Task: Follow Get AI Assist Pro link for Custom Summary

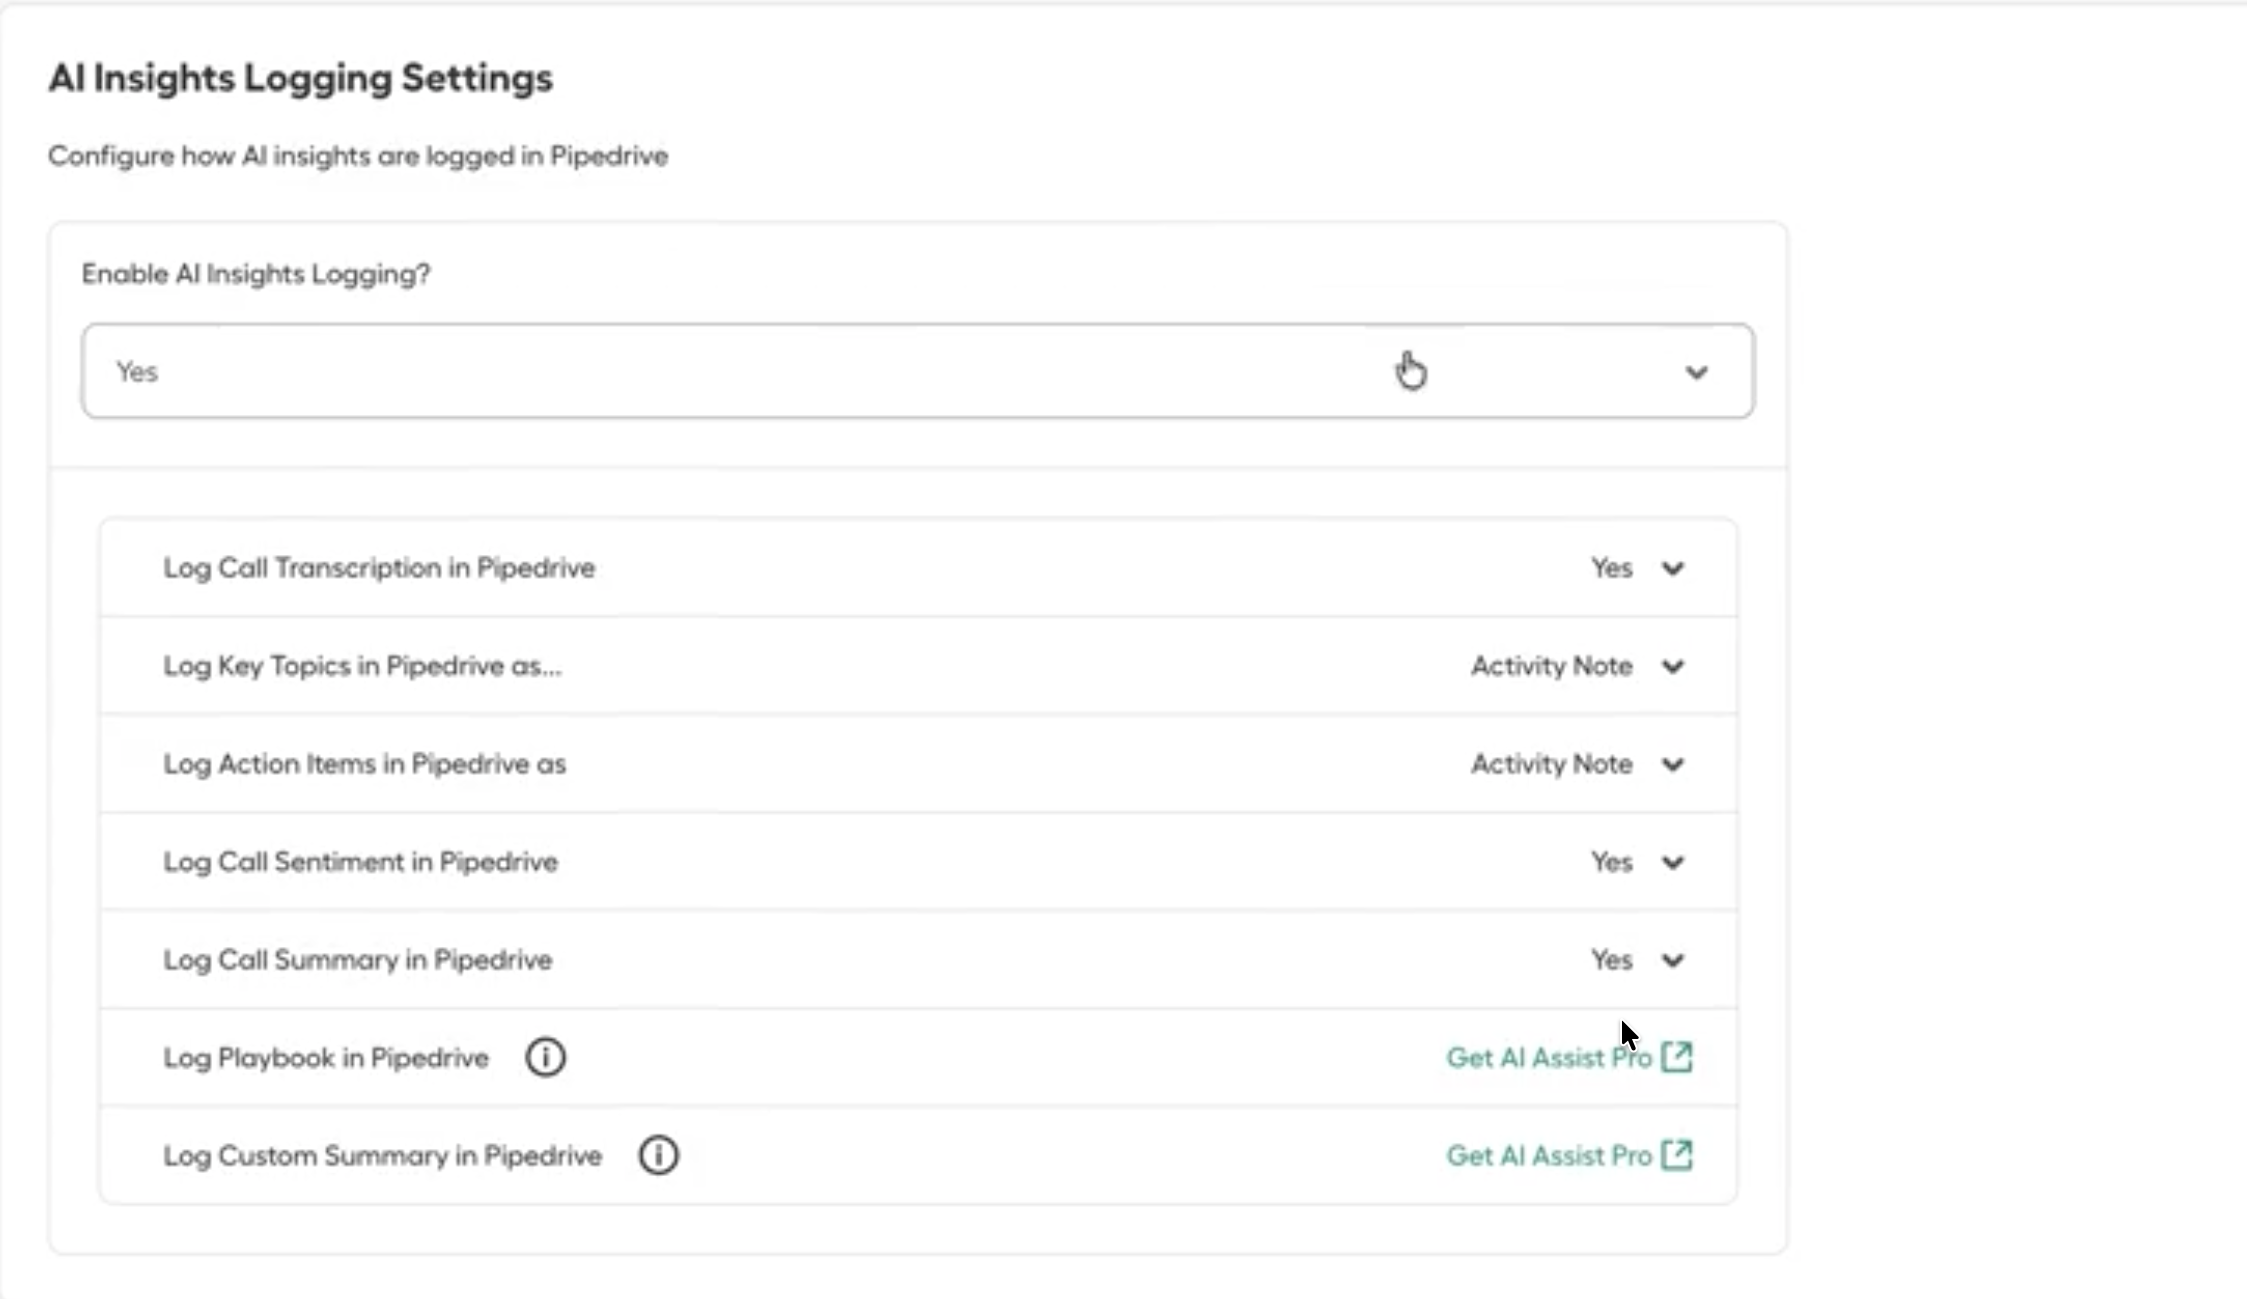Action: coord(1549,1156)
